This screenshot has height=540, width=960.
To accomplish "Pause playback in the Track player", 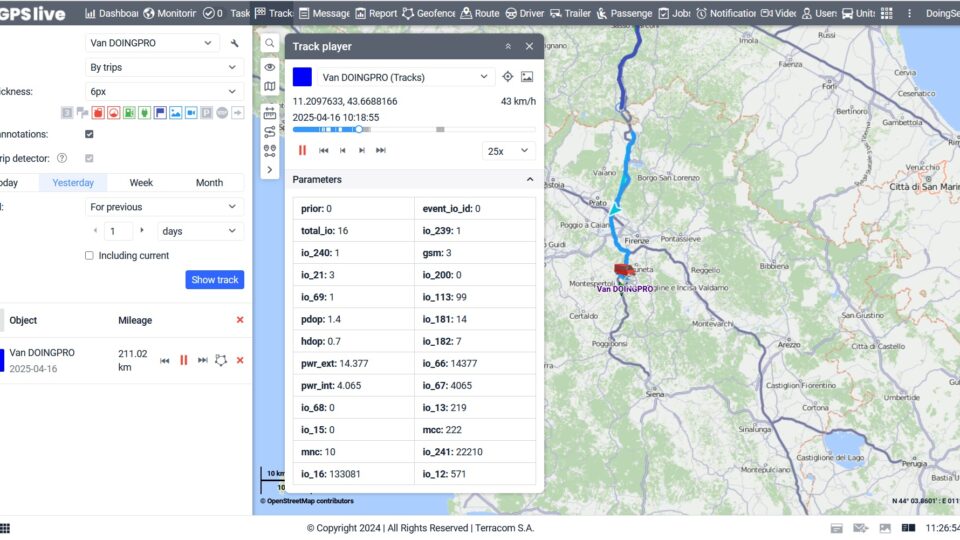I will click(302, 150).
